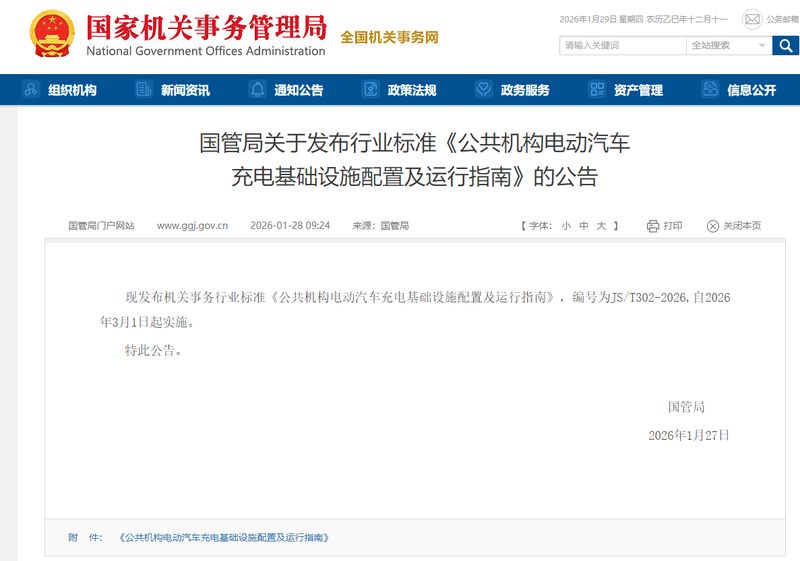The height and width of the screenshot is (561, 800).
Task: Open the attachment 《公共机构电动汽车充电基础设施配置及运行指南》
Action: tap(223, 538)
